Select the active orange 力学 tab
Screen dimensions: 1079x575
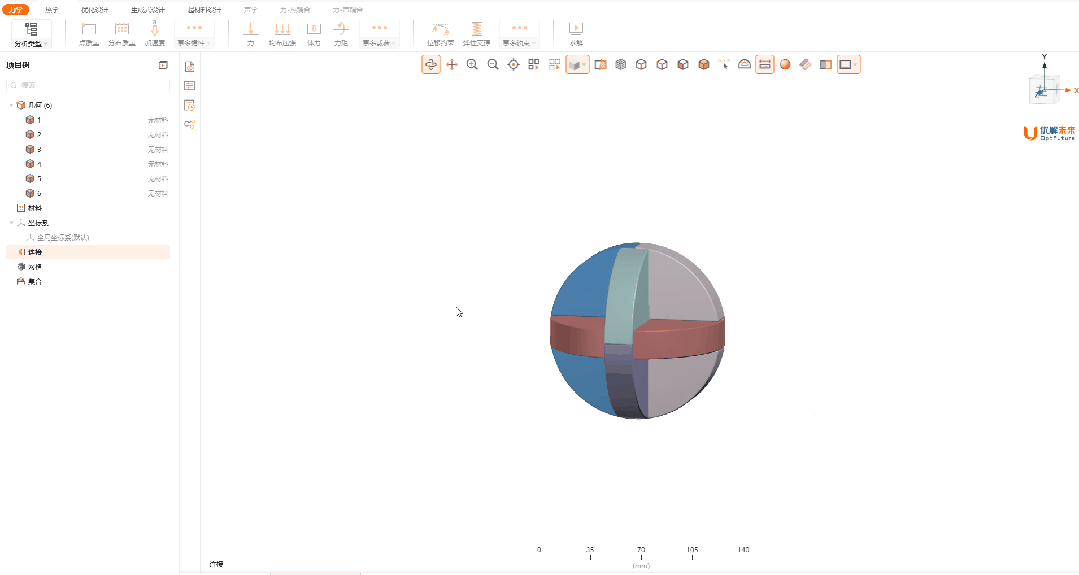(x=15, y=10)
